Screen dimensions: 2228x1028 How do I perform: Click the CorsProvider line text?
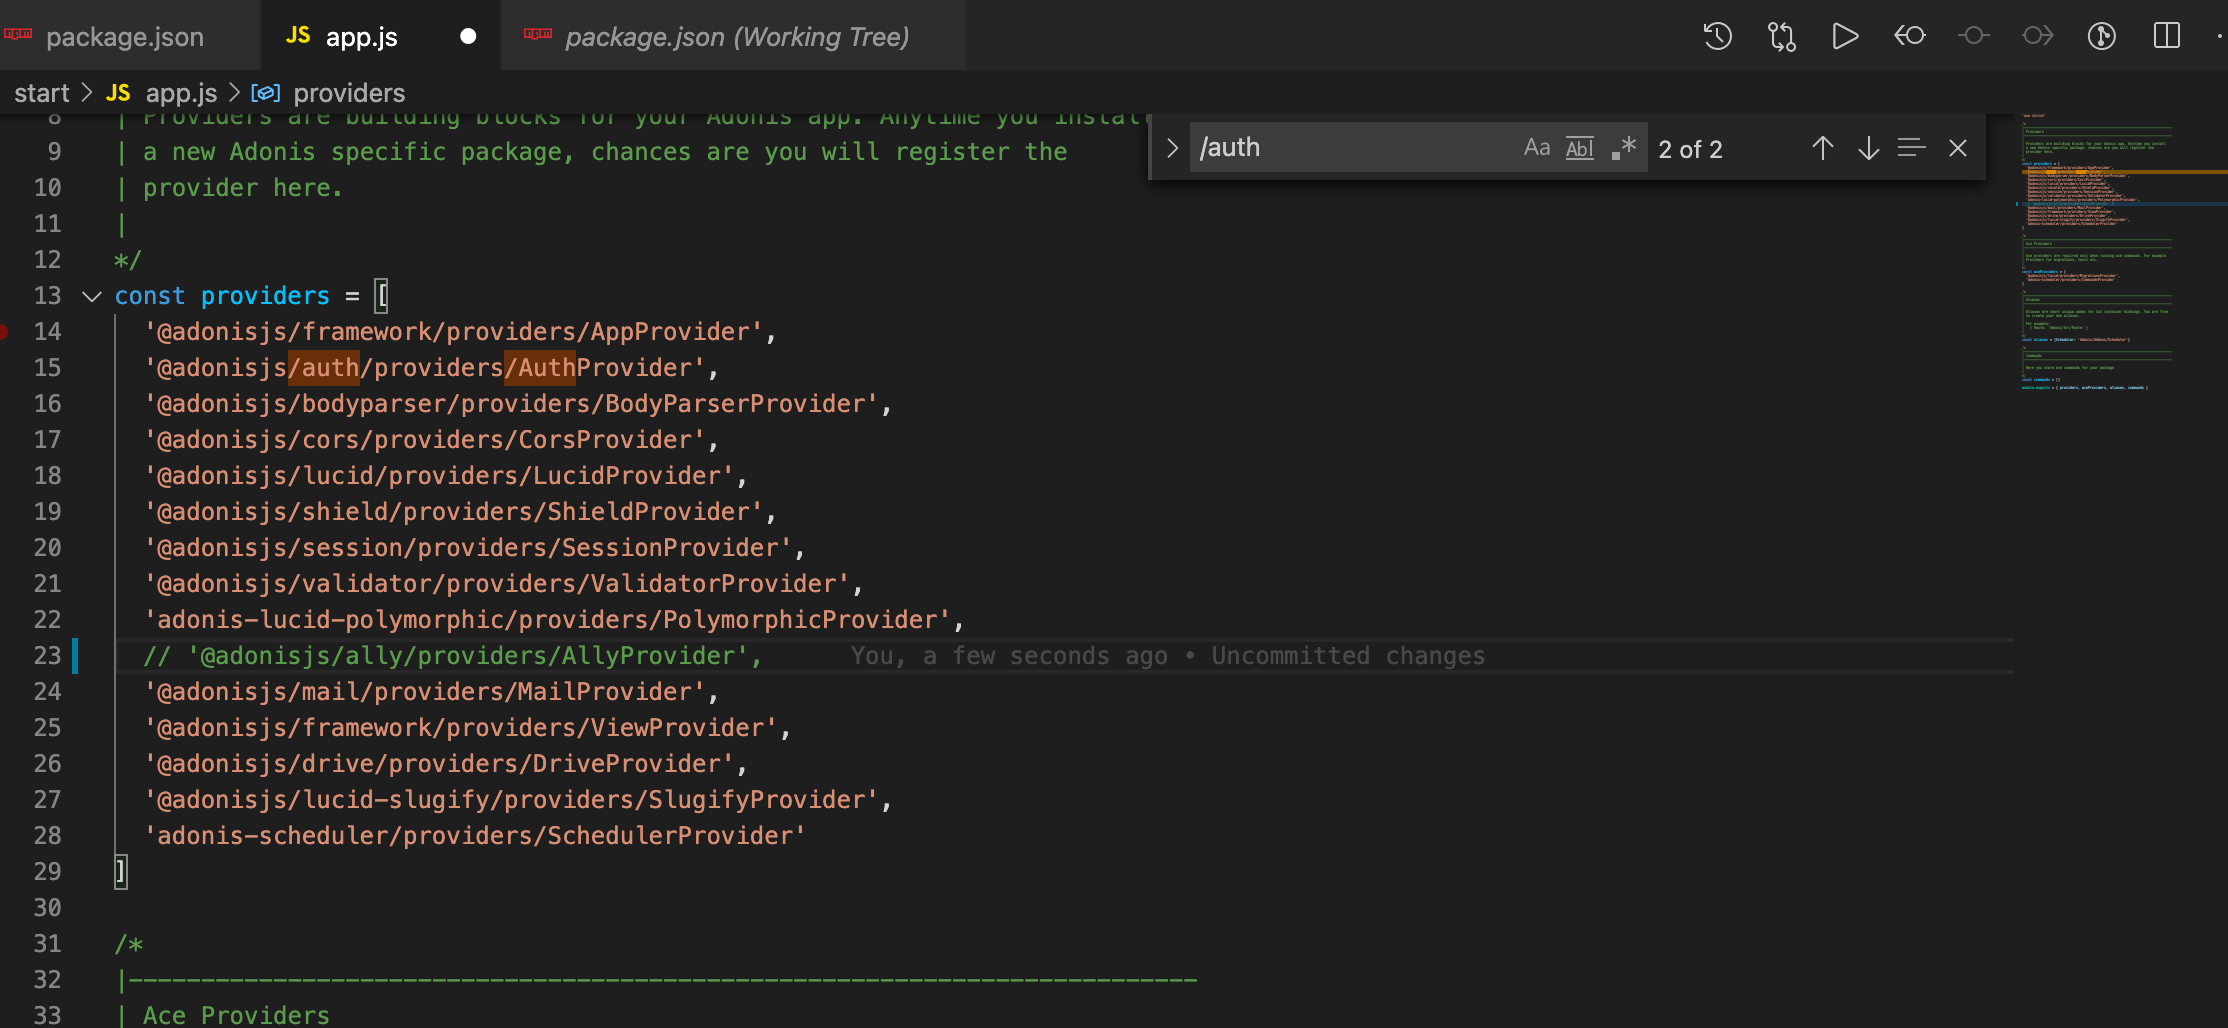tap(432, 440)
